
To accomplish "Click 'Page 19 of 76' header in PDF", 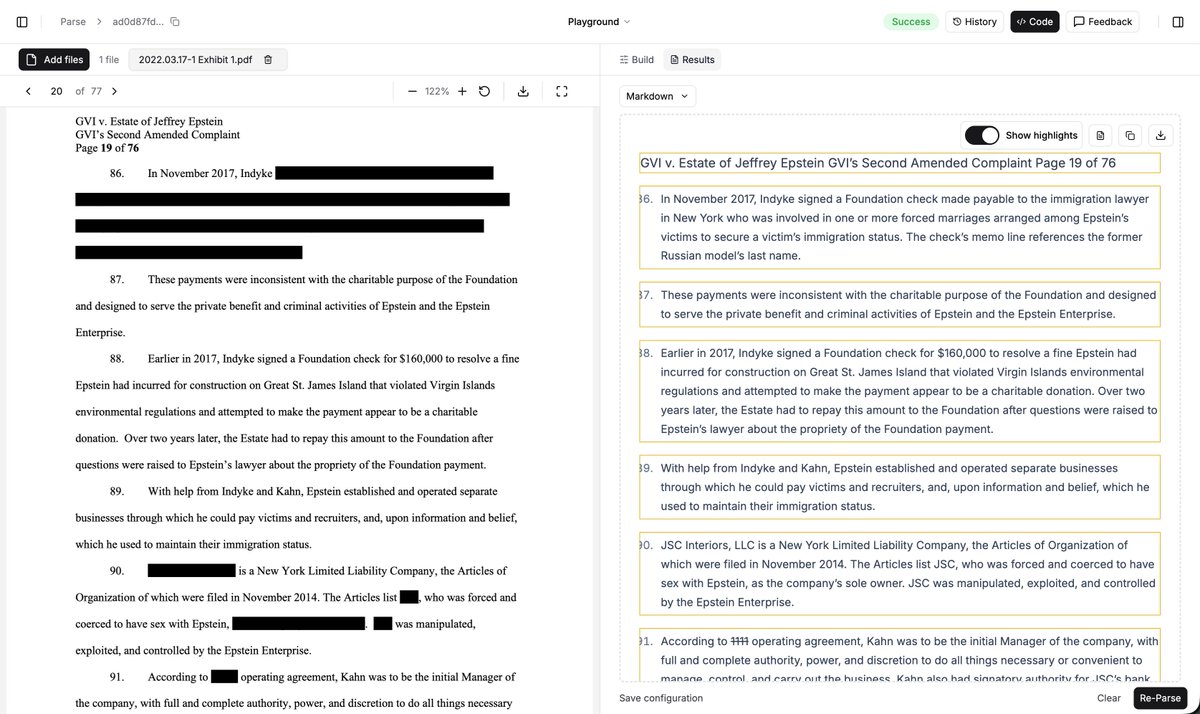I will (107, 148).
